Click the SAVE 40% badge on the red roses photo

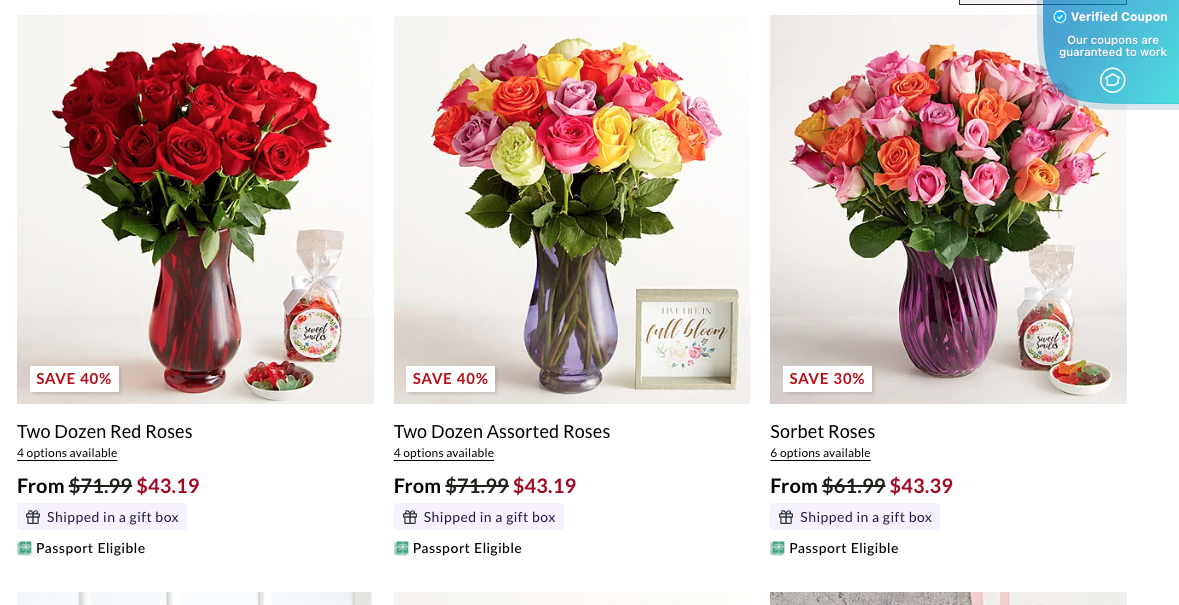coord(74,379)
